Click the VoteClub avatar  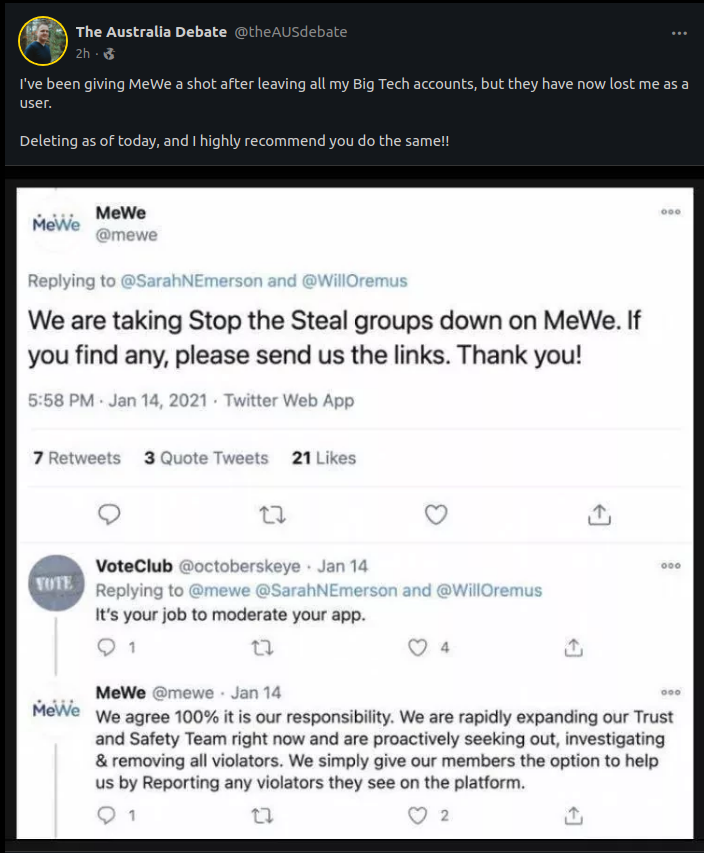57,583
